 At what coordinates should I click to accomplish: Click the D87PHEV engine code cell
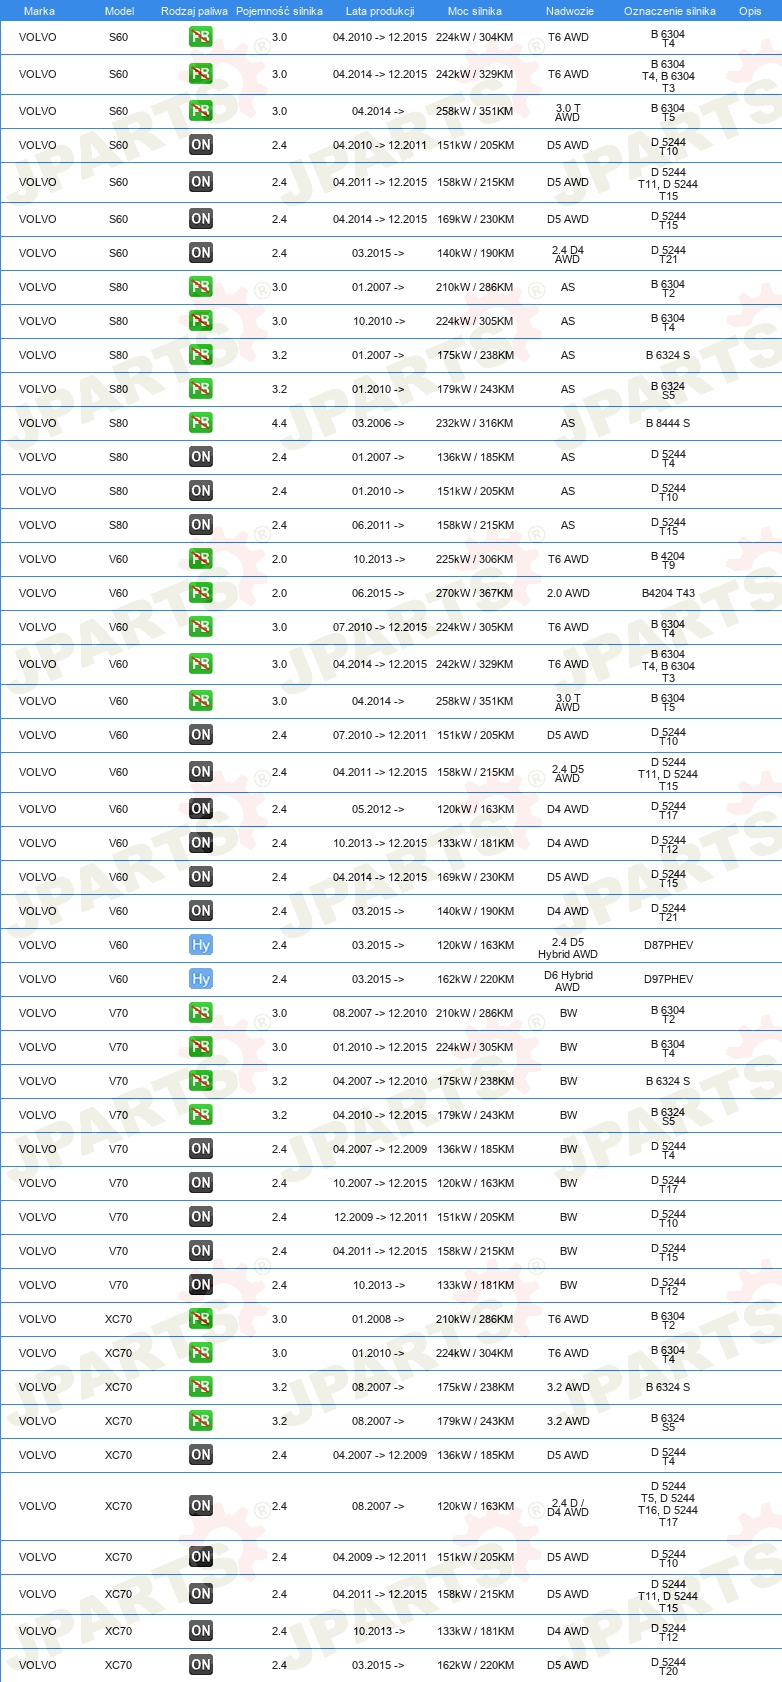click(x=668, y=945)
